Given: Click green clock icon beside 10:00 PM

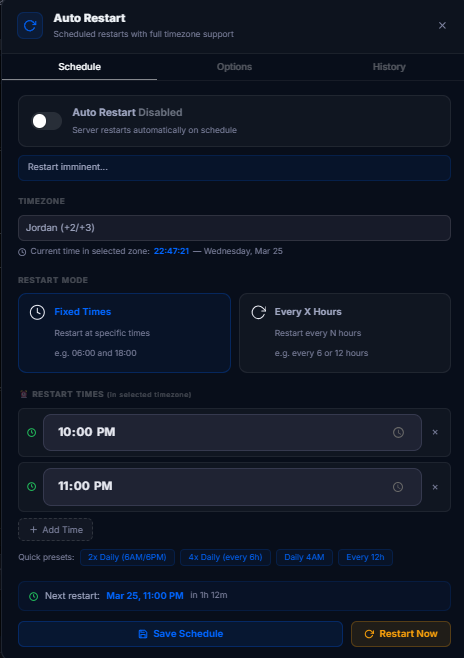Looking at the screenshot, I should pos(31,432).
